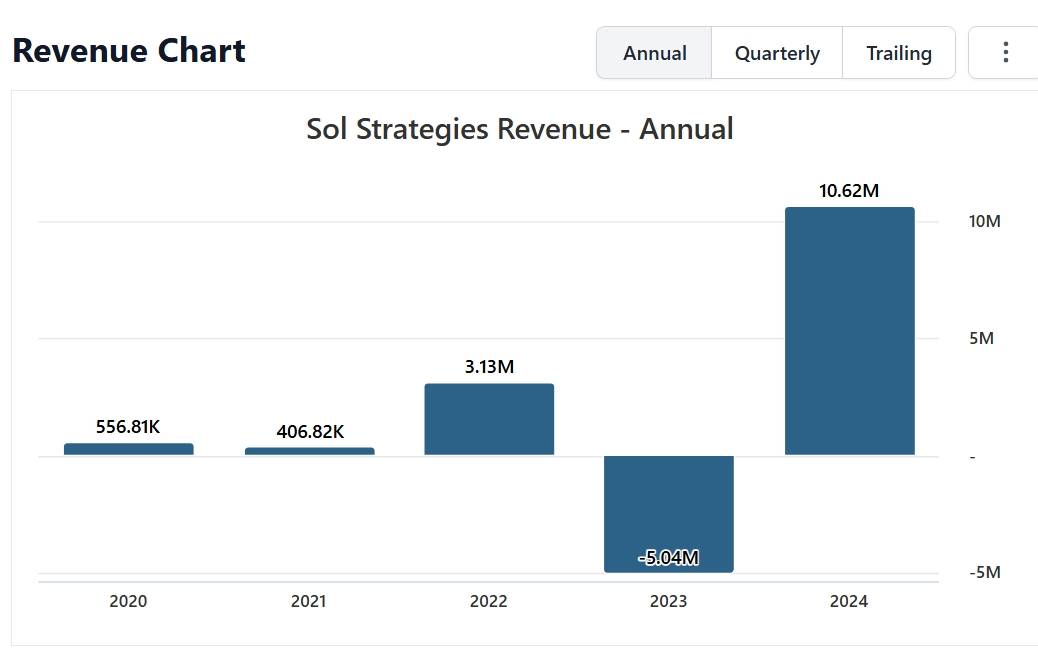1038x661 pixels.
Task: Click the 556.81K data label
Action: pos(128,427)
